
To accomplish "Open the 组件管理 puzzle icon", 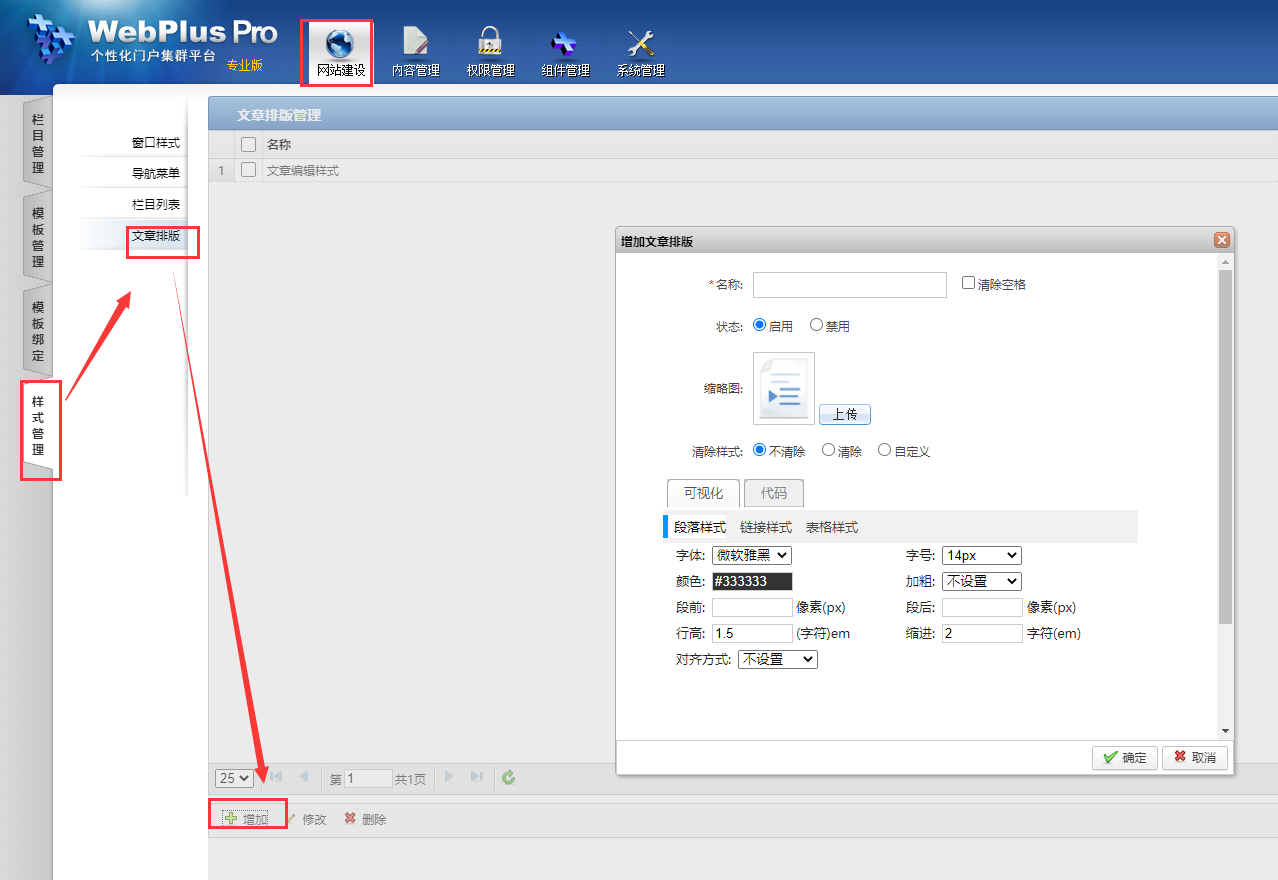I will pyautogui.click(x=564, y=43).
